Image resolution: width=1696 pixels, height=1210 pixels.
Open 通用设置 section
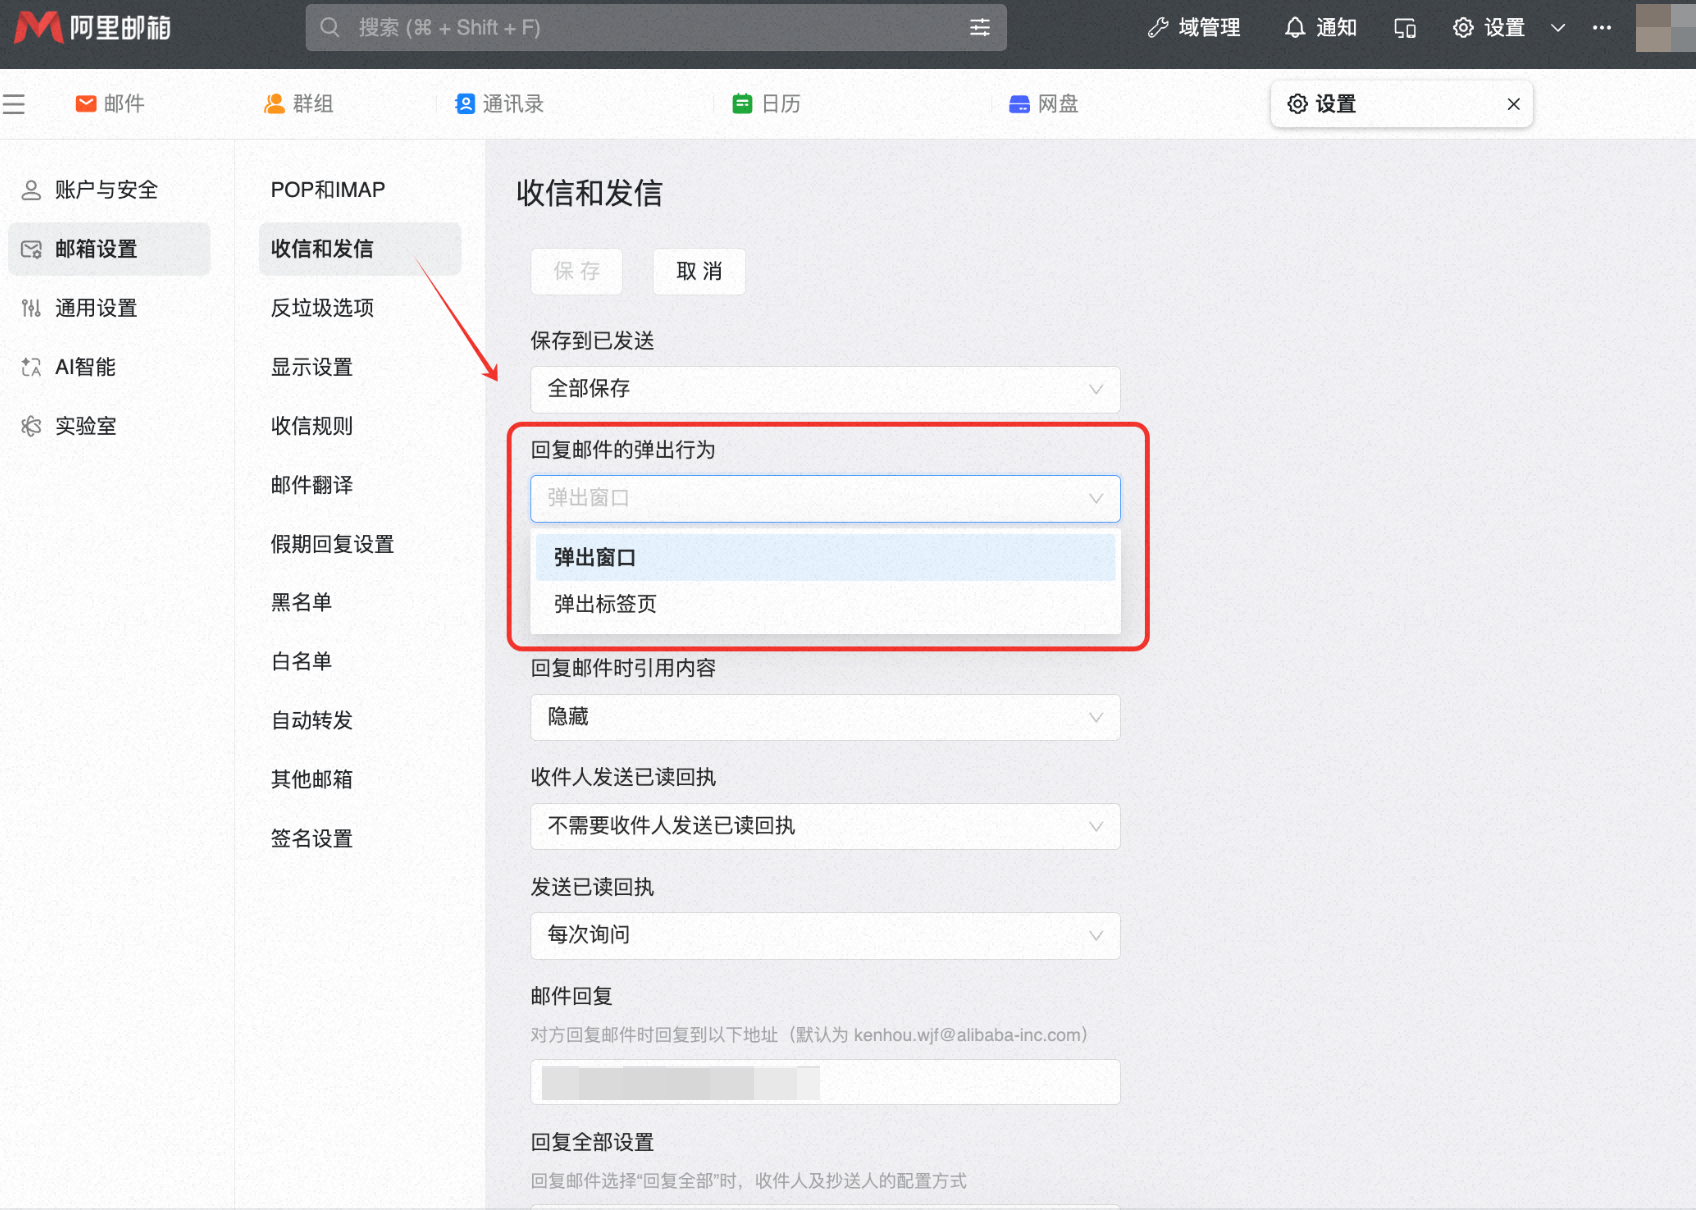coord(109,307)
